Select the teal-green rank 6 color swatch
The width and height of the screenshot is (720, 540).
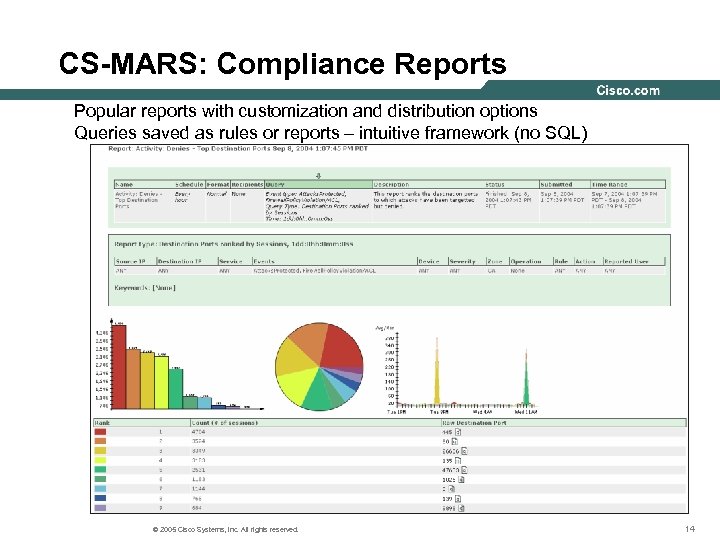tap(100, 479)
